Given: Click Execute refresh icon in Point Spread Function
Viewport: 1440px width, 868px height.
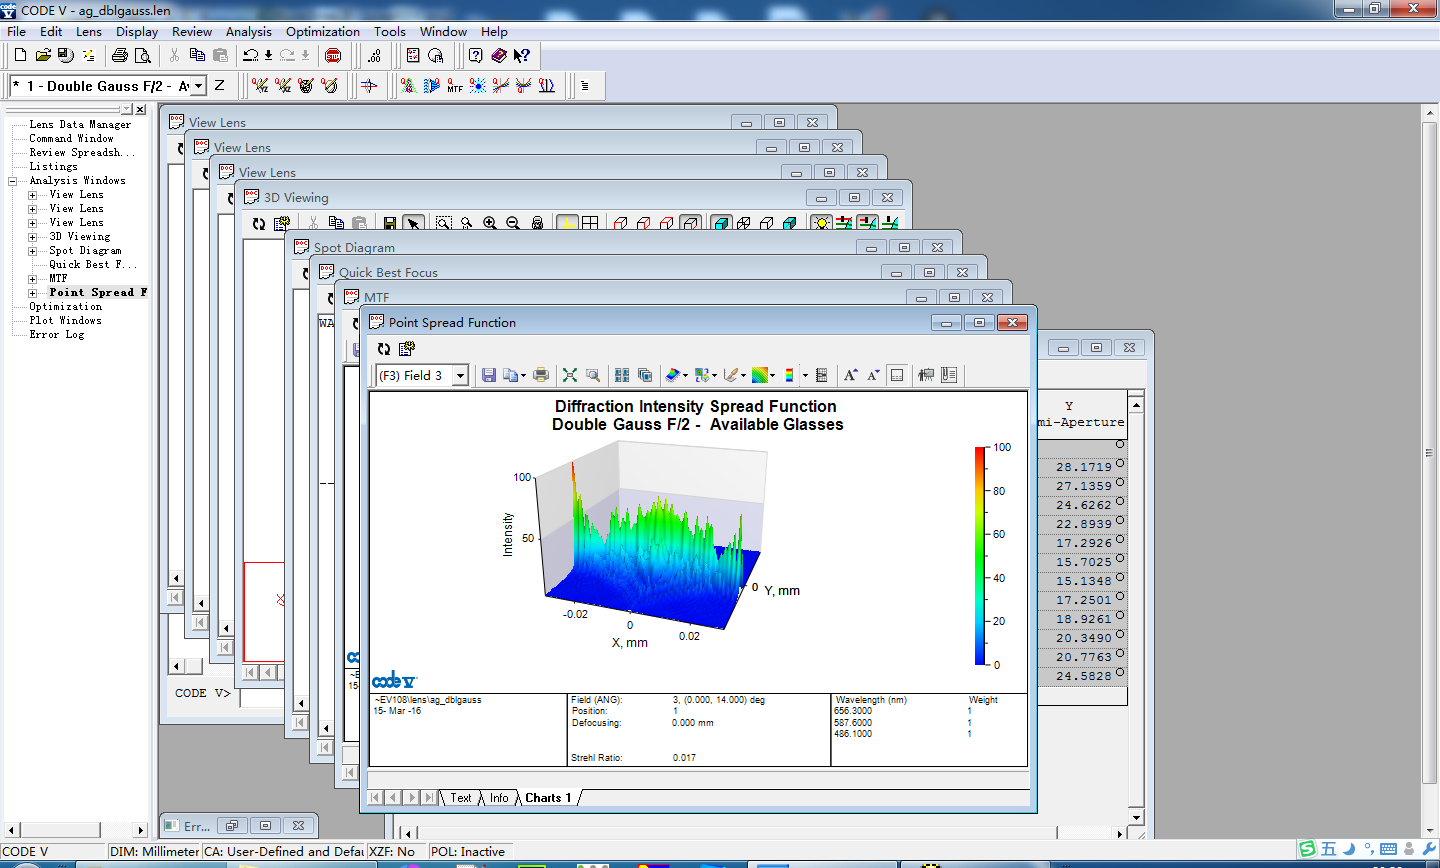Looking at the screenshot, I should point(384,349).
